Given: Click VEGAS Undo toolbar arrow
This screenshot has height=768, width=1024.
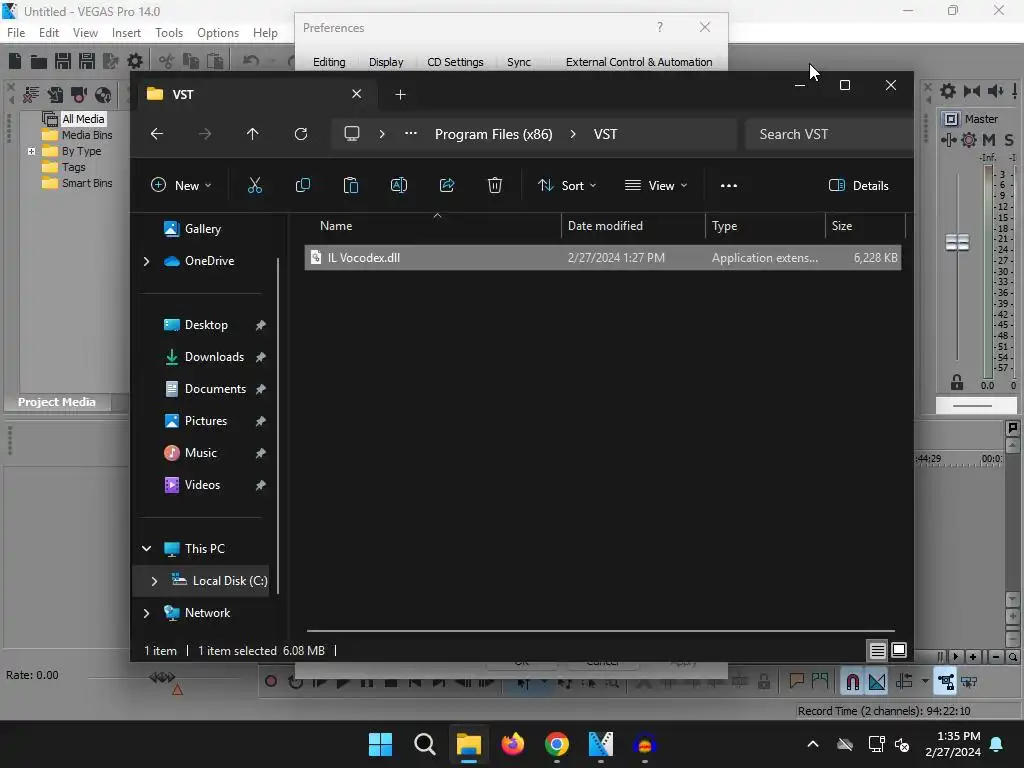Looking at the screenshot, I should click(x=251, y=61).
